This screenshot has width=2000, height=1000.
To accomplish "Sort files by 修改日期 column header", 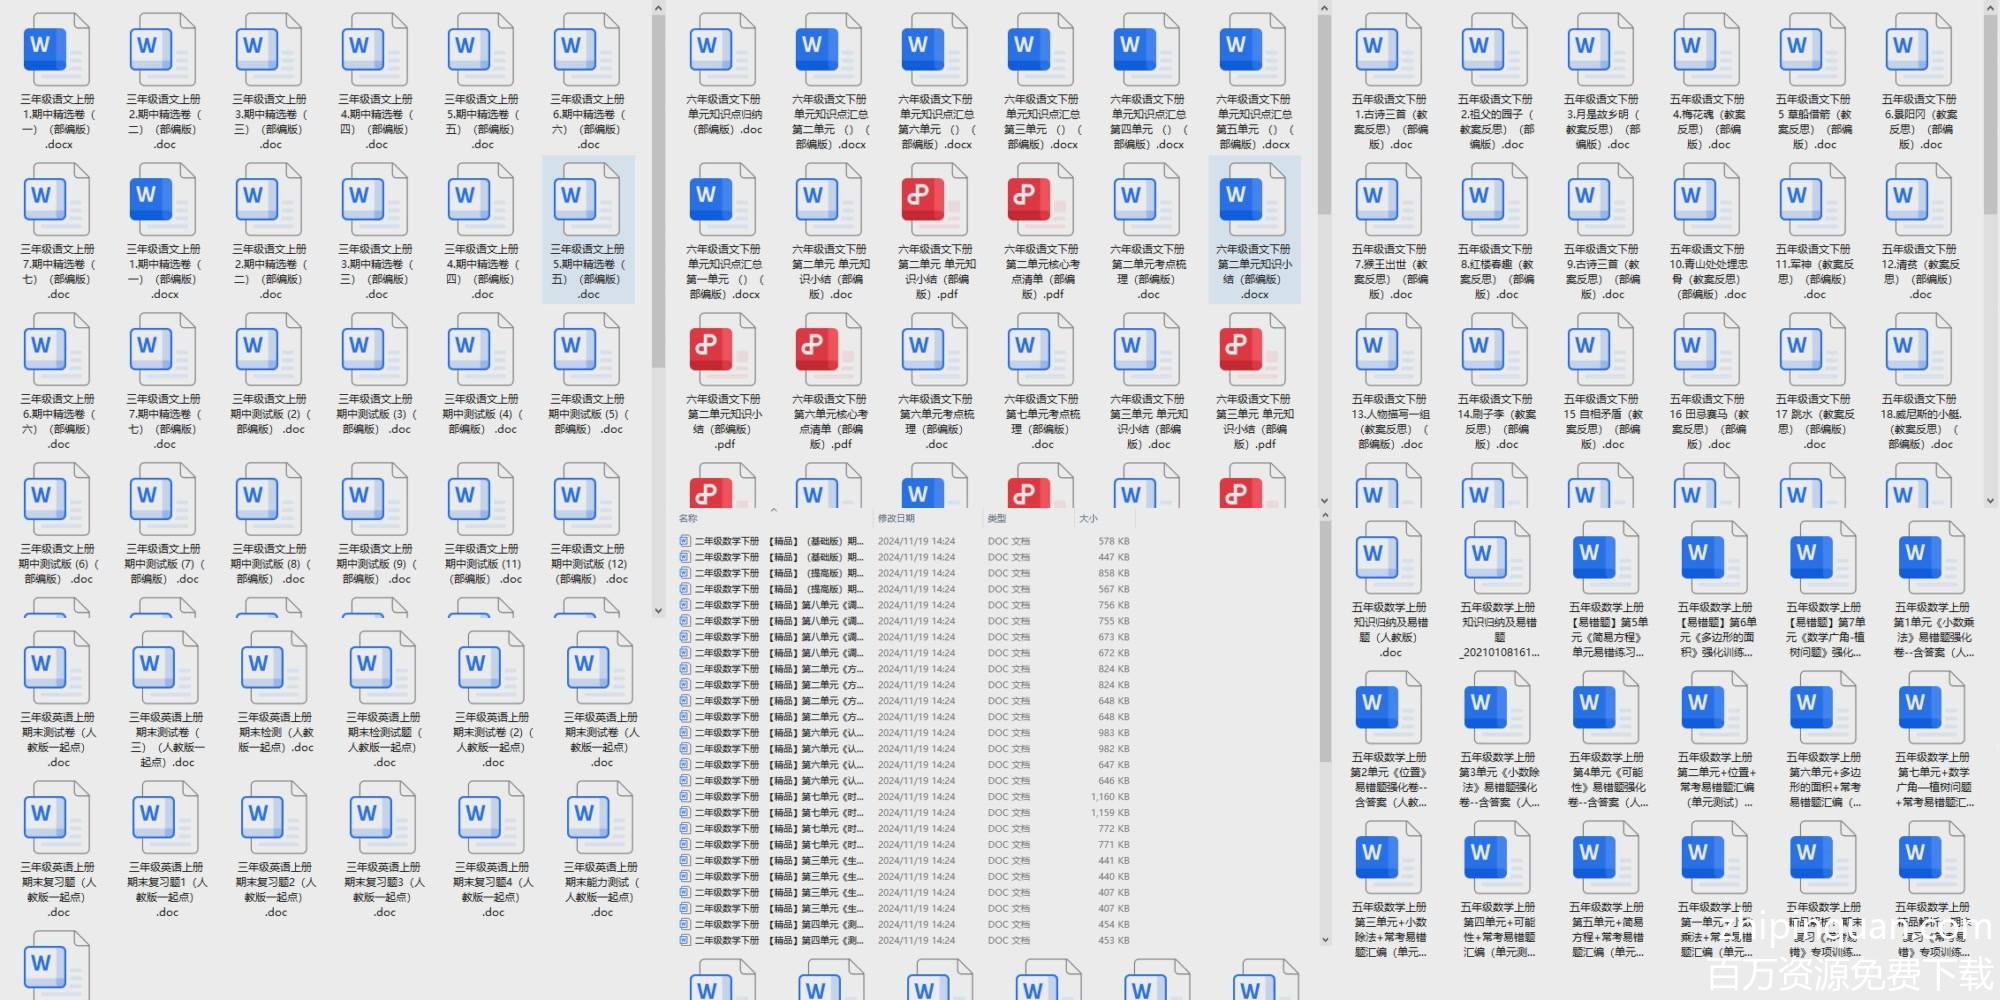I will pos(896,519).
